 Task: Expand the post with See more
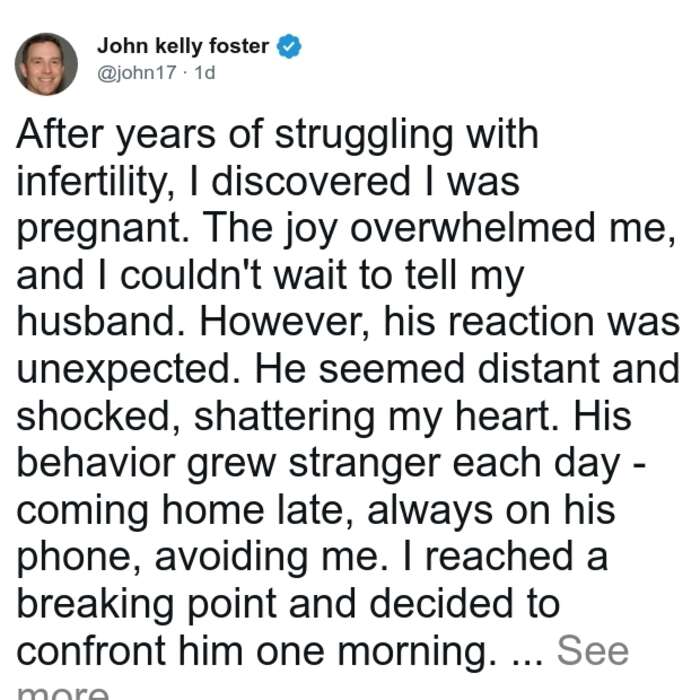[592, 650]
